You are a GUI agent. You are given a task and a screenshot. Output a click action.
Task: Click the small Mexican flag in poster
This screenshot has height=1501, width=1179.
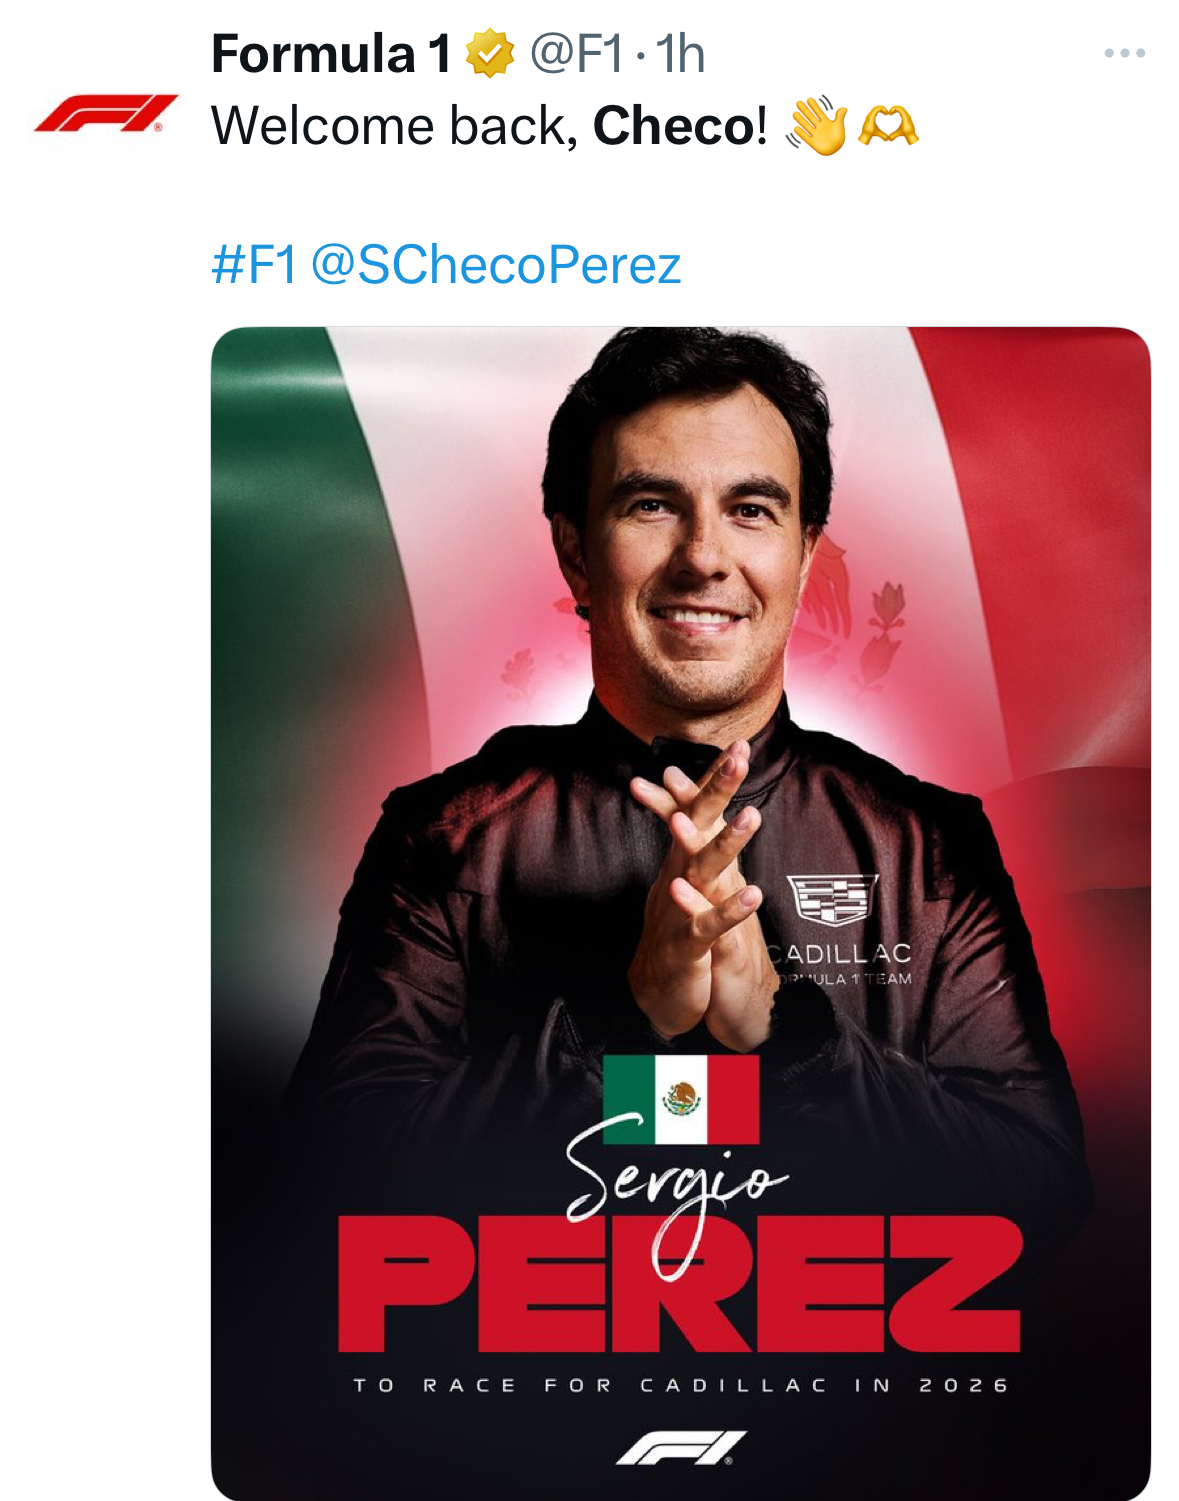[x=681, y=1099]
